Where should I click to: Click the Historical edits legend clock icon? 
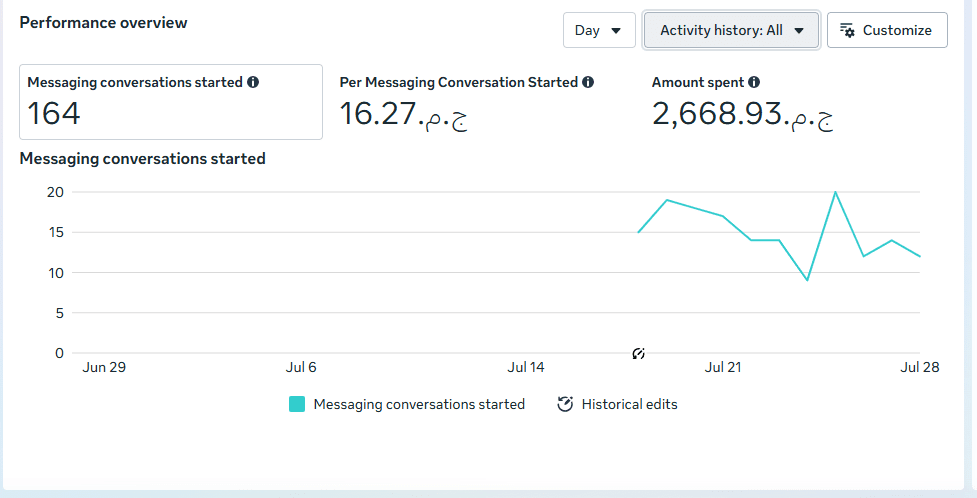point(565,404)
